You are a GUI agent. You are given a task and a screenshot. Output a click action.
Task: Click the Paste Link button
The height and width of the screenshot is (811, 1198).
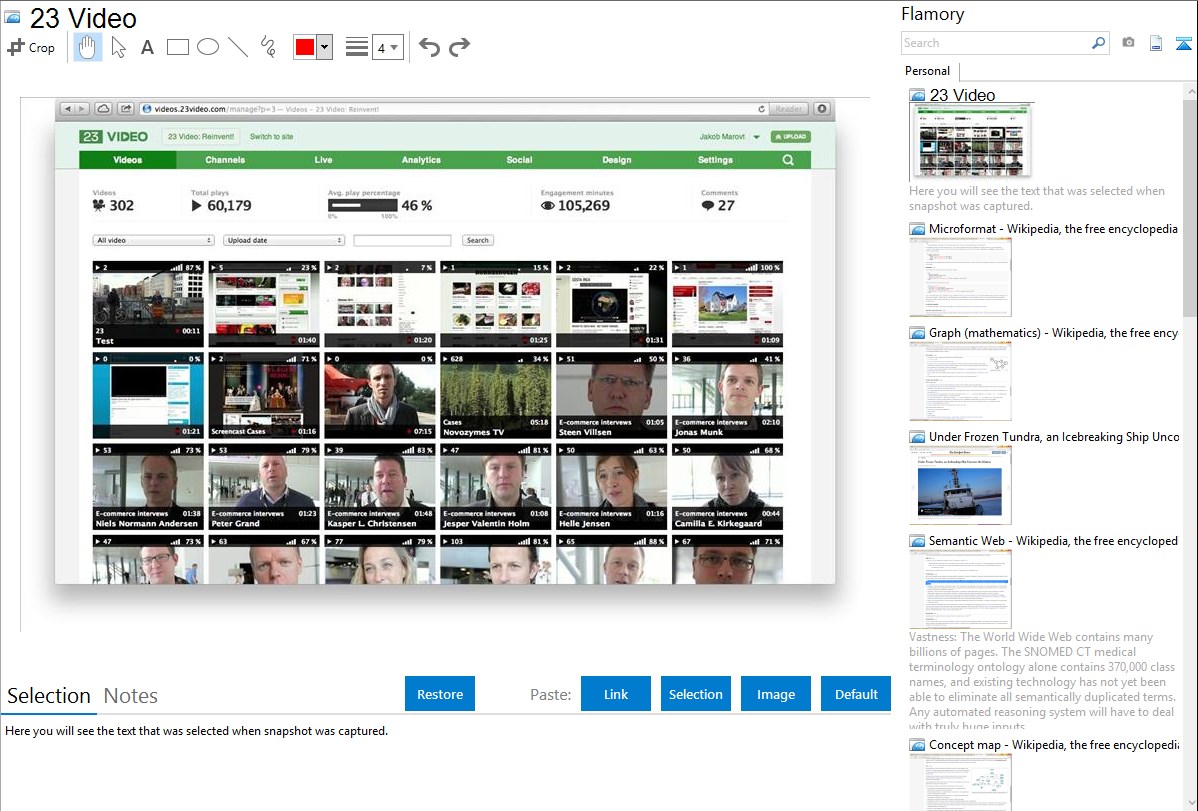(x=616, y=694)
